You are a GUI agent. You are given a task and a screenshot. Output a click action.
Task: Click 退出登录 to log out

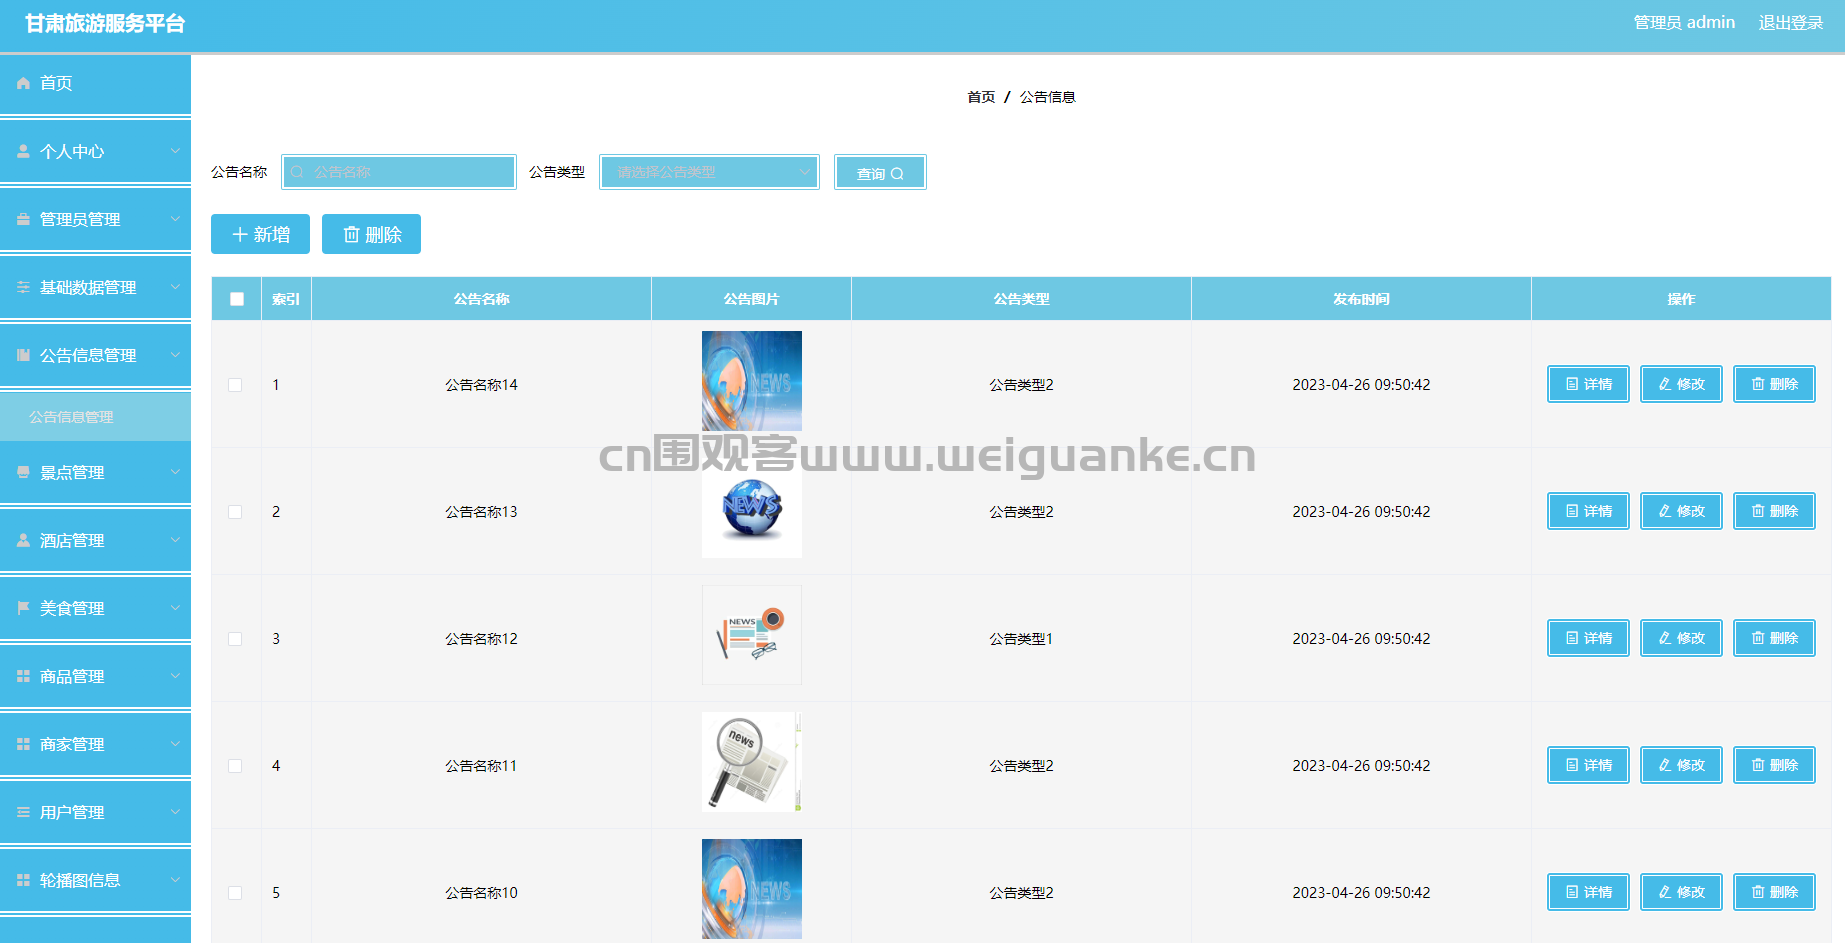[x=1790, y=22]
